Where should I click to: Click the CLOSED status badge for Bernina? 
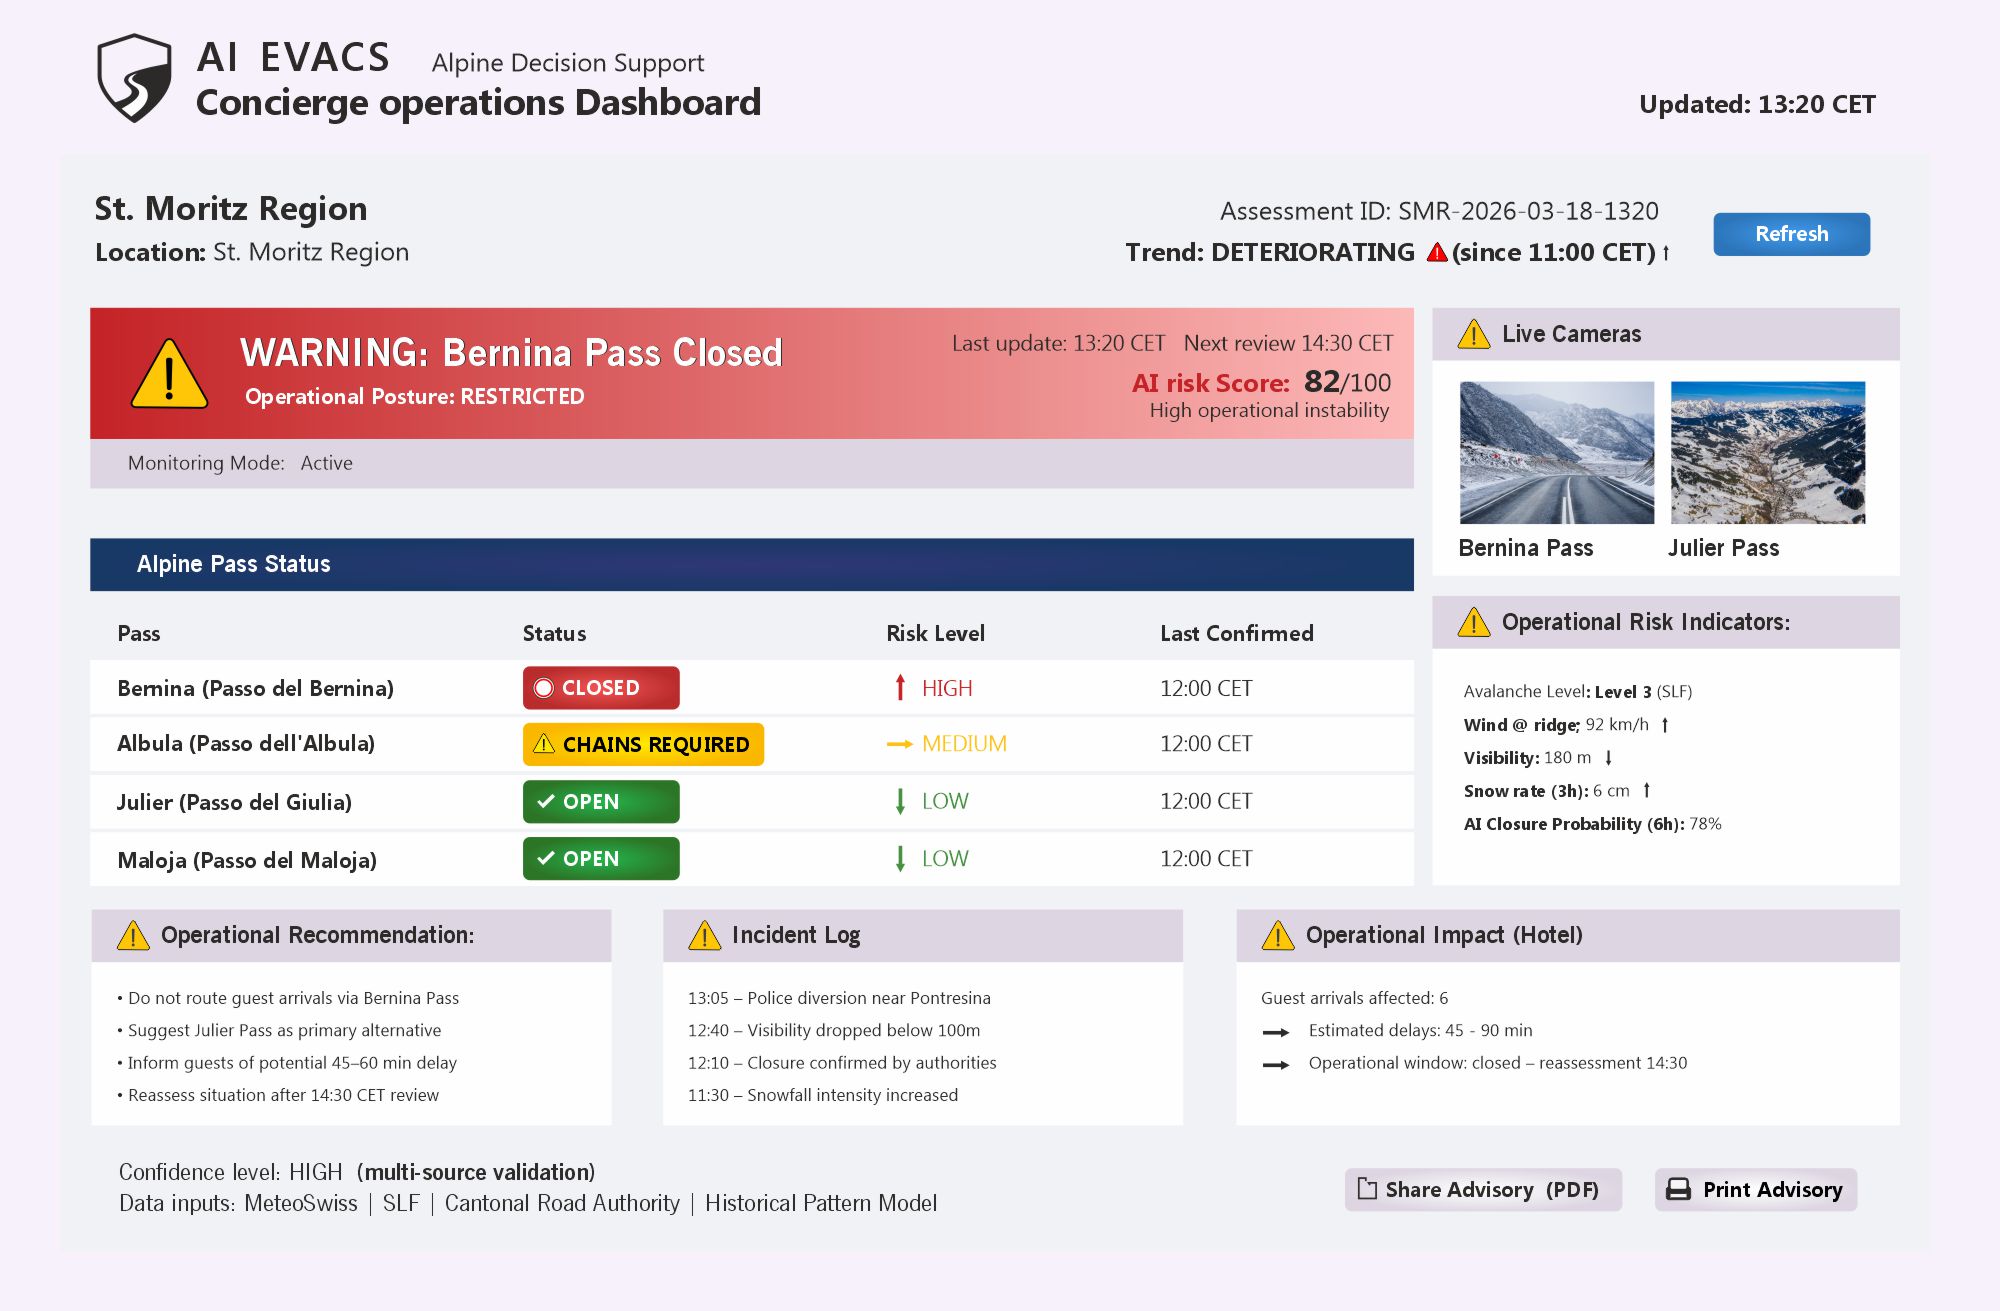click(601, 688)
